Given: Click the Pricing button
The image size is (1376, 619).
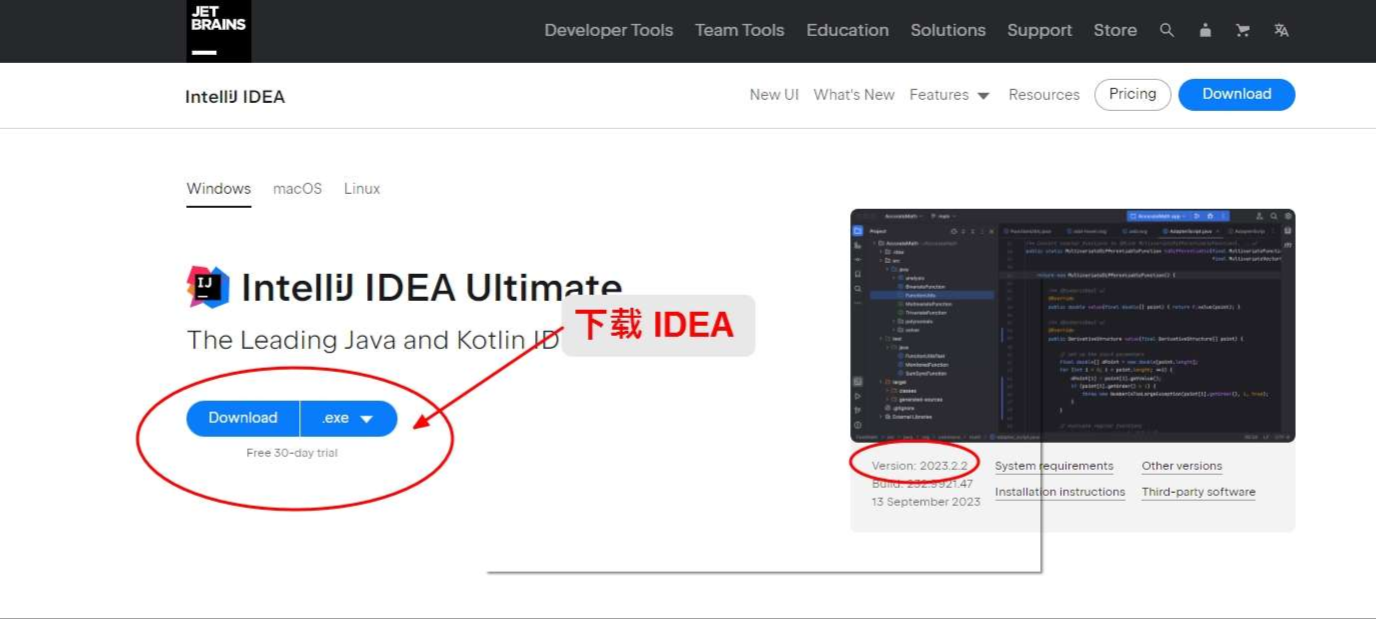Looking at the screenshot, I should tap(1132, 94).
